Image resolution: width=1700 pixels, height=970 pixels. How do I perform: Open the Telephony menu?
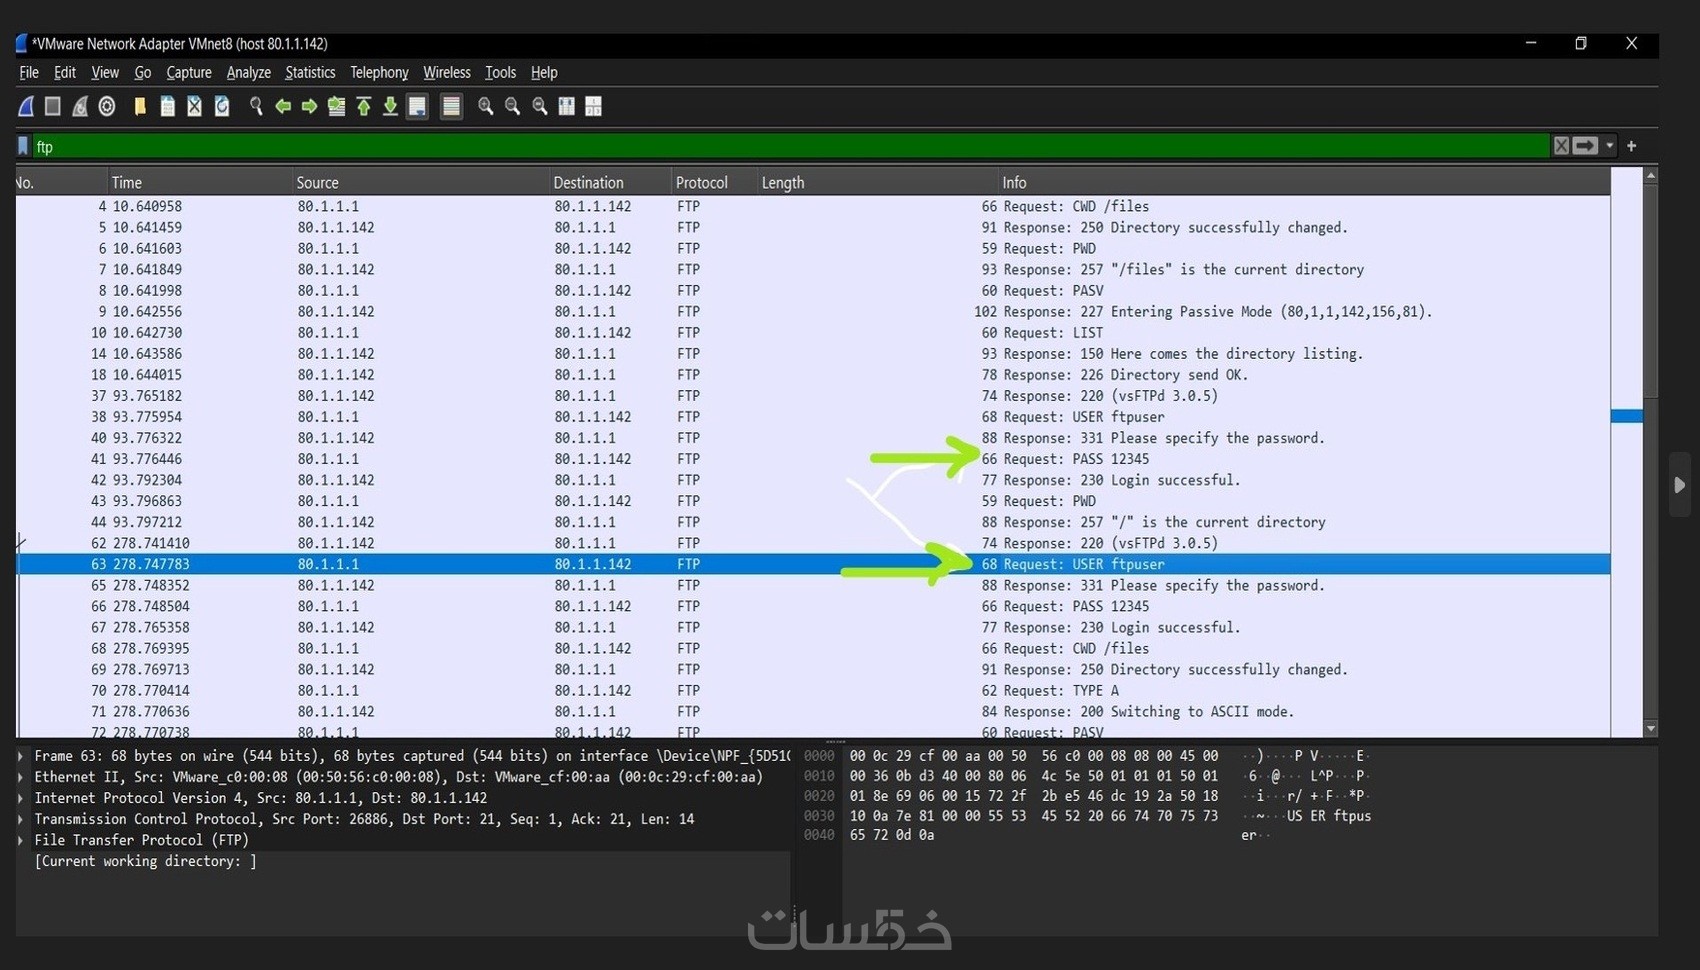pos(379,72)
